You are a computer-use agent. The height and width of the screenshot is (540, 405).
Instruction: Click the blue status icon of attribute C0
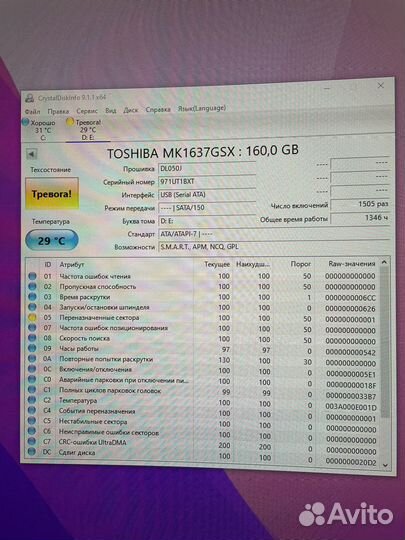coord(32,379)
